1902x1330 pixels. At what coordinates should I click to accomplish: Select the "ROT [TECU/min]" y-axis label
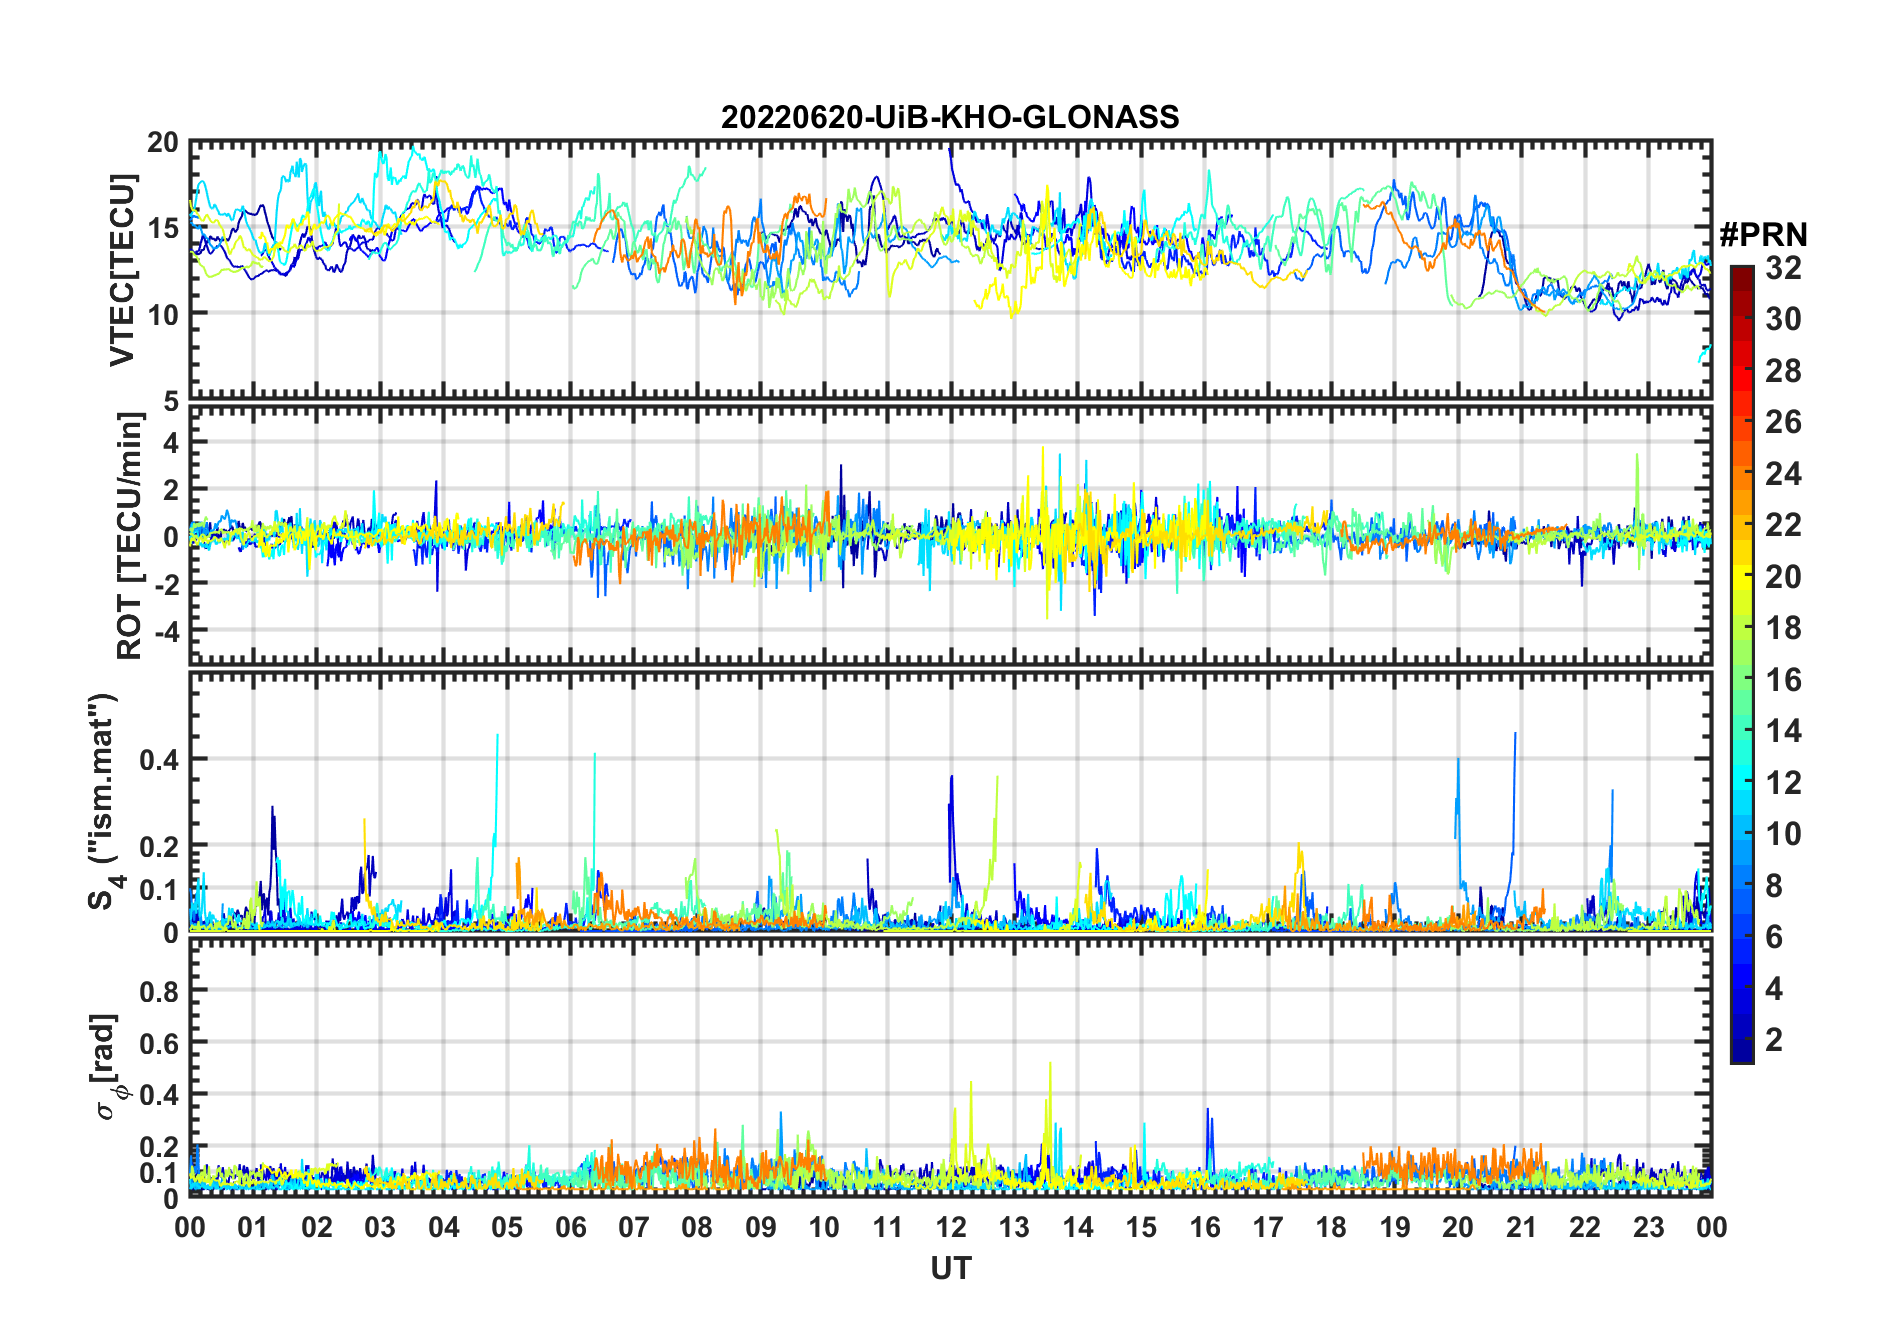coord(129,535)
